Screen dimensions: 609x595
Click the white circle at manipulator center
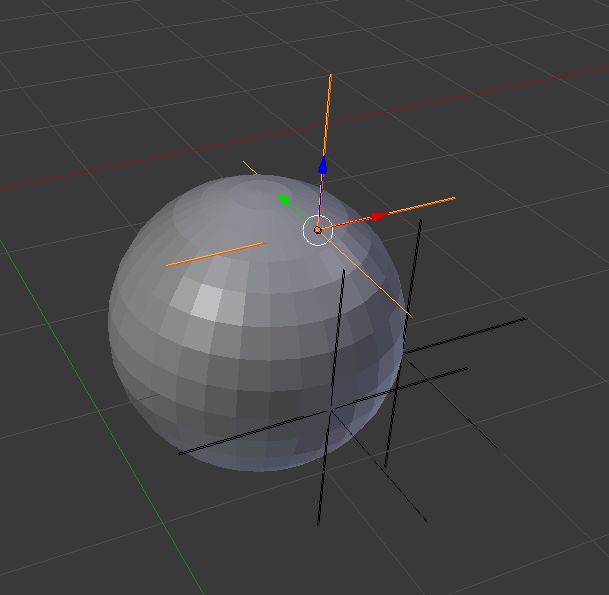tap(318, 230)
